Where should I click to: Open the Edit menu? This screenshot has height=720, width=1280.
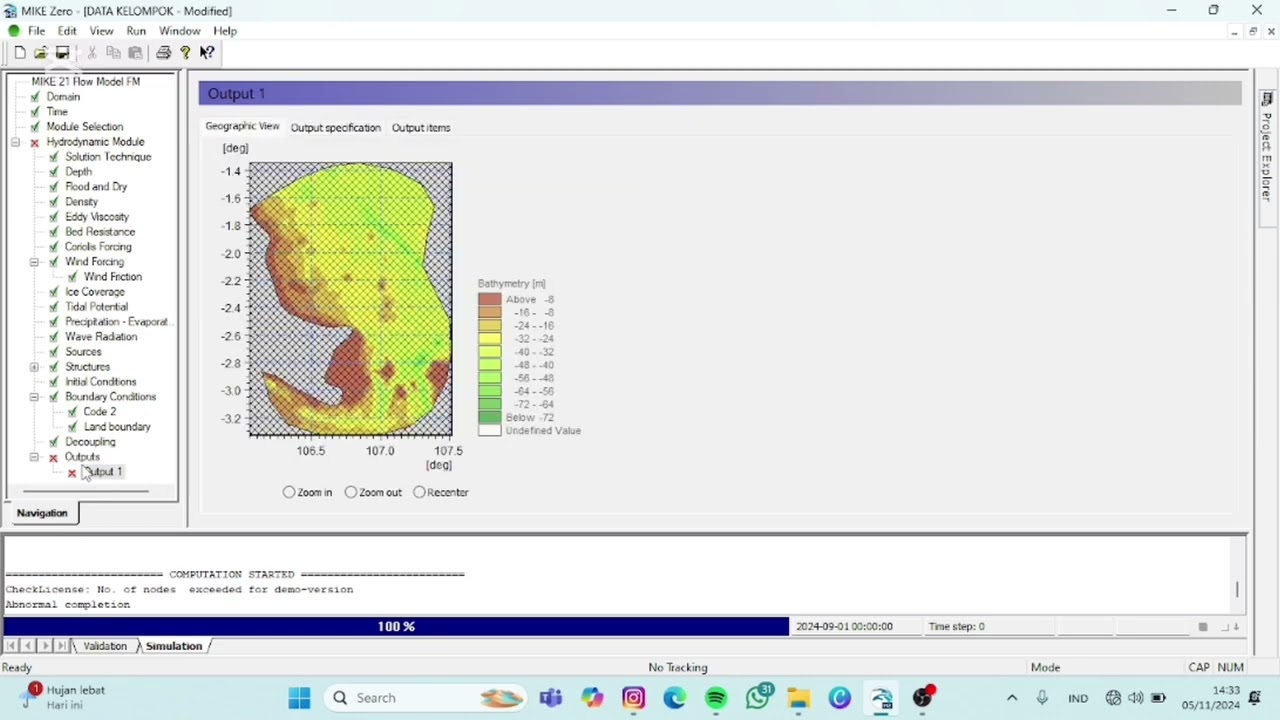tap(67, 31)
